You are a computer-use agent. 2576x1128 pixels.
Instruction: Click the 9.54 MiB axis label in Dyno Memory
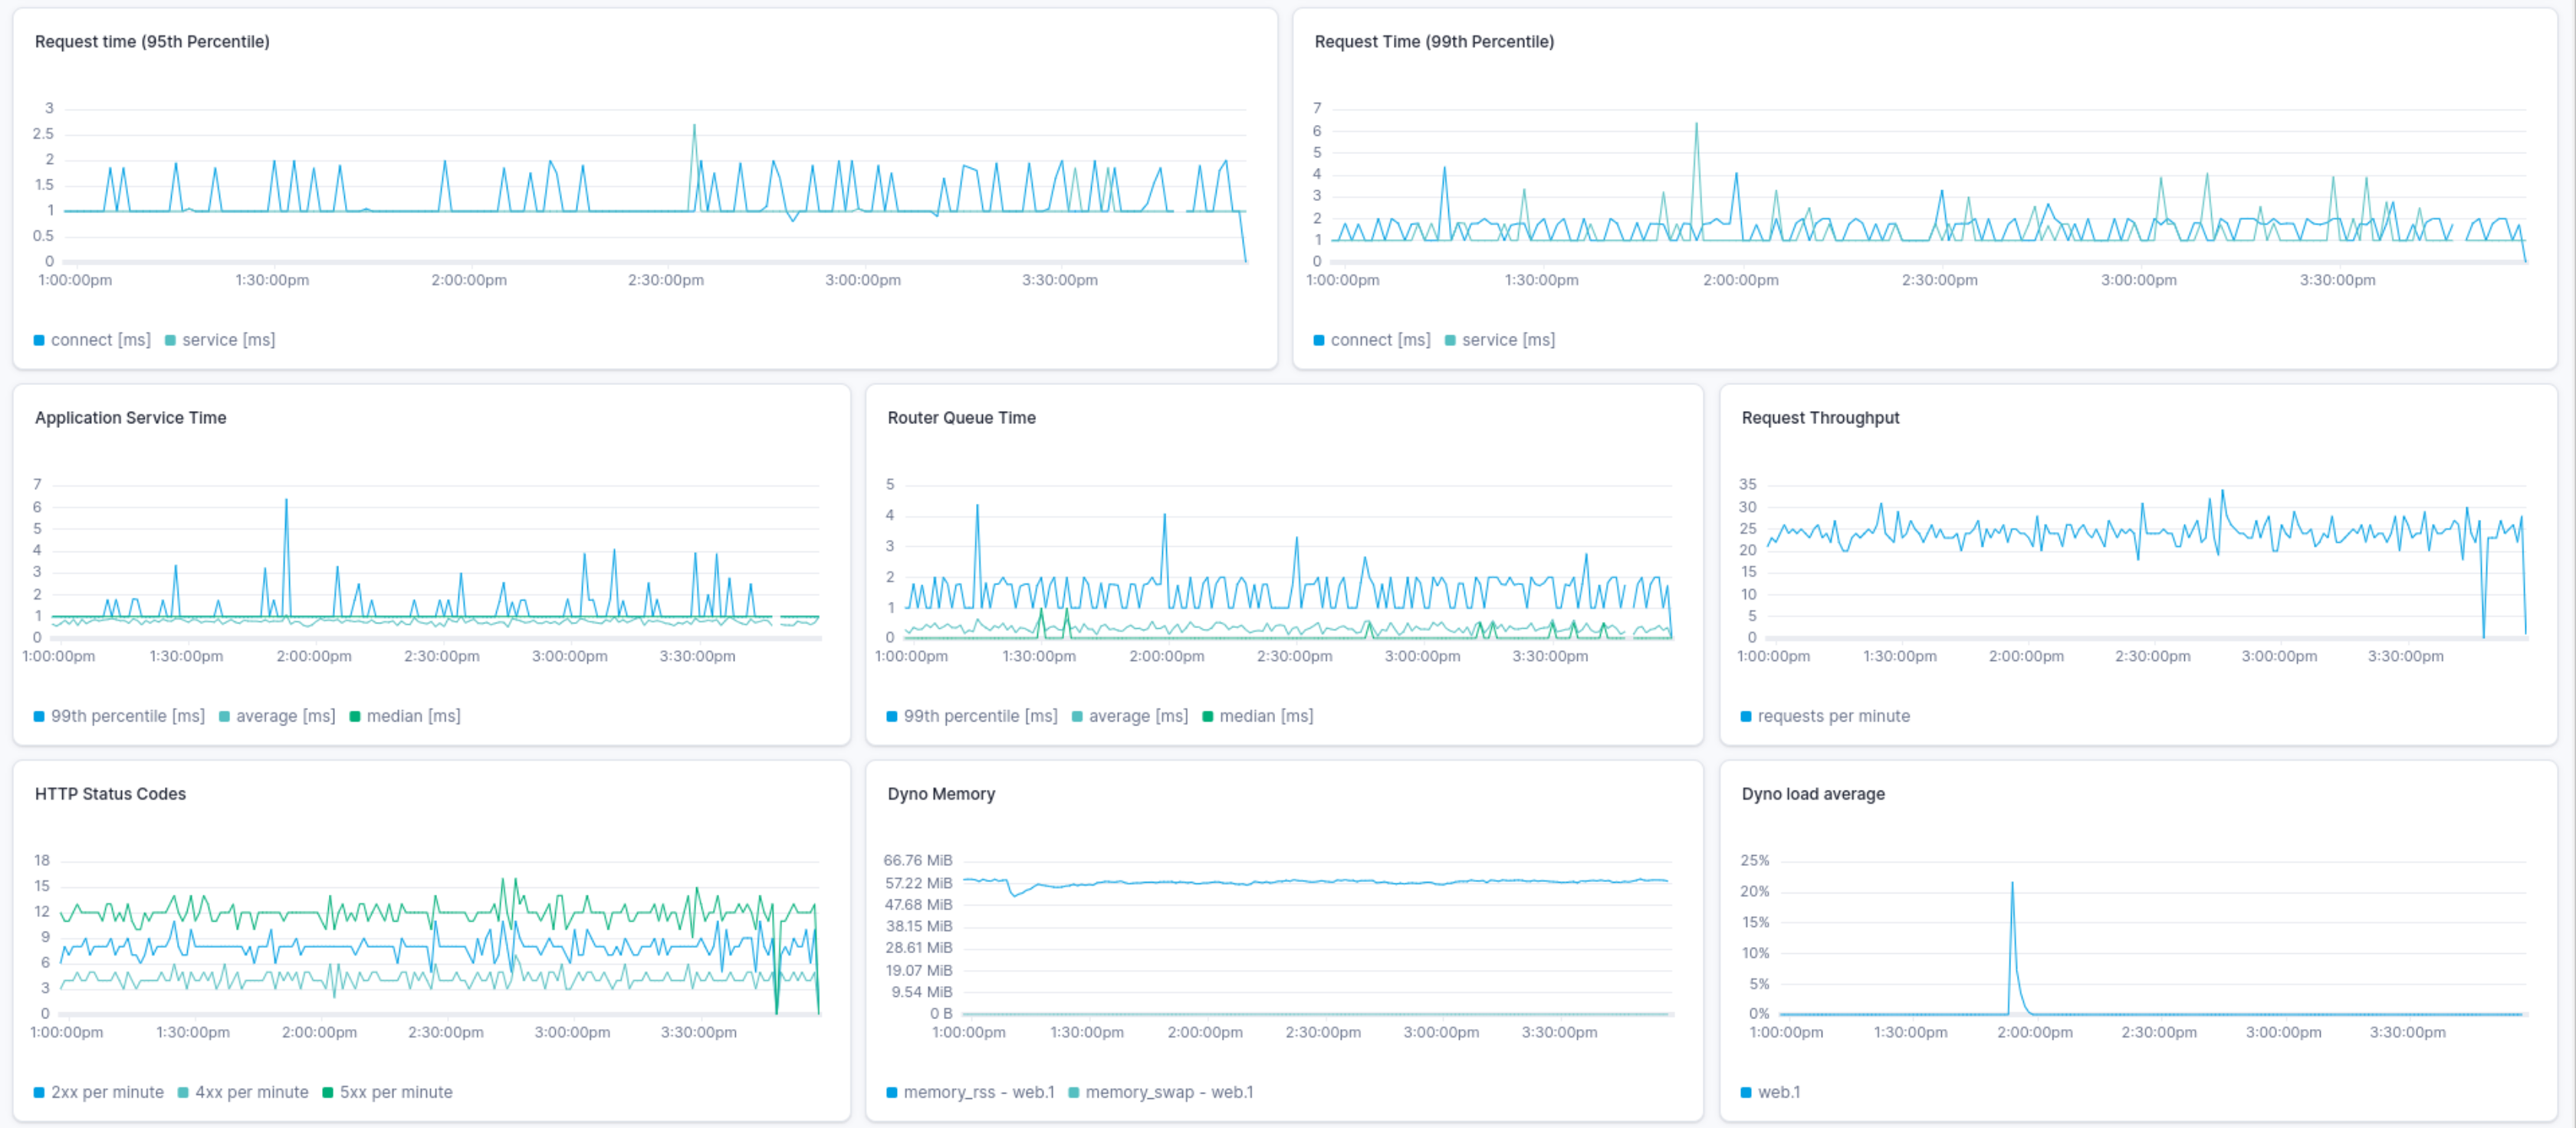922,992
